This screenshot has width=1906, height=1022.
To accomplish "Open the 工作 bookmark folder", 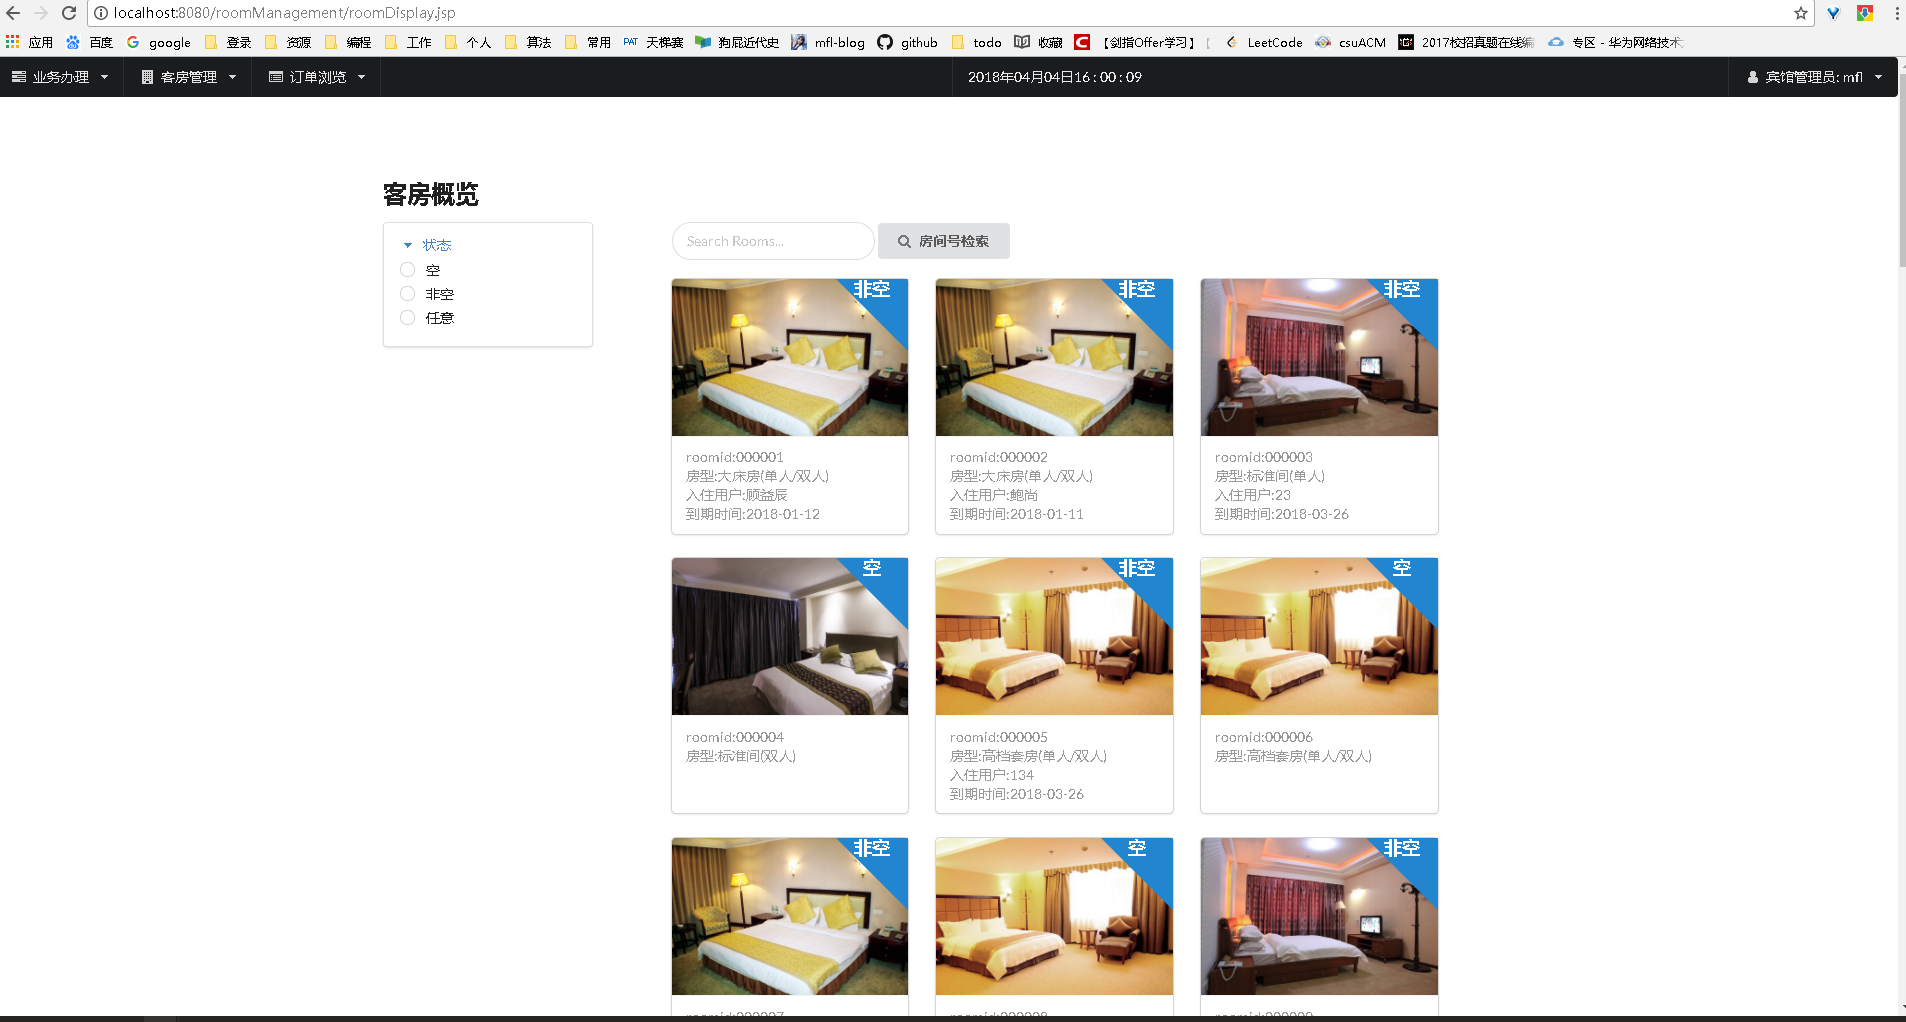I will point(408,42).
